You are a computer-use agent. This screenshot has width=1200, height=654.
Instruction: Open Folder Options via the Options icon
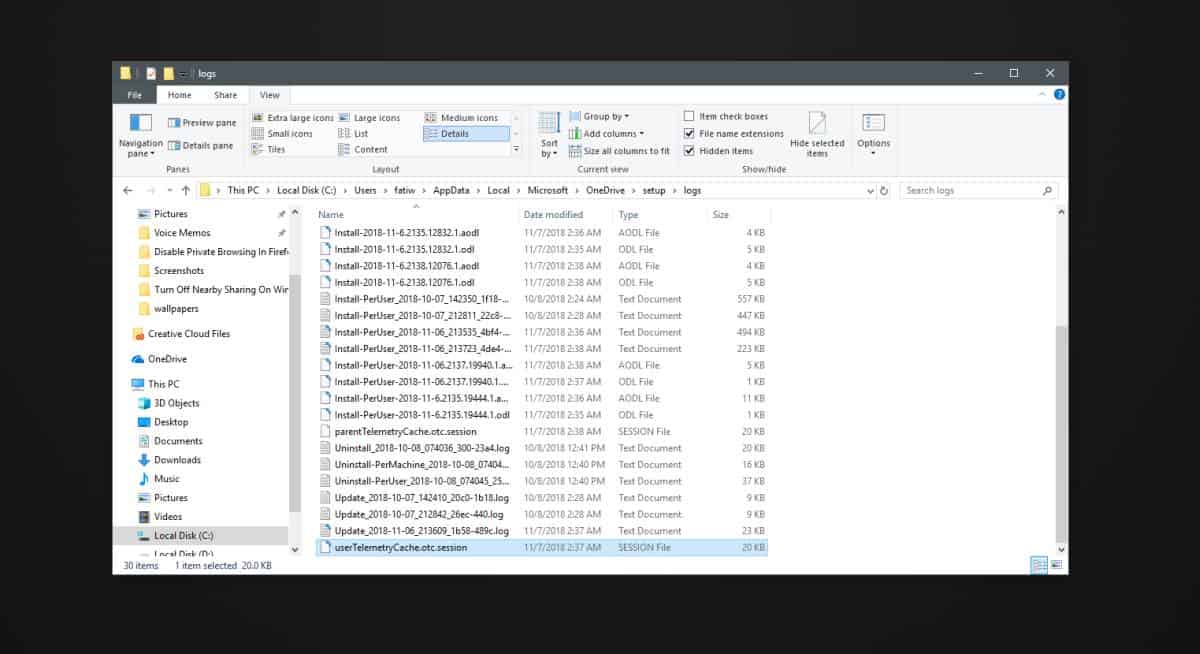[x=873, y=130]
